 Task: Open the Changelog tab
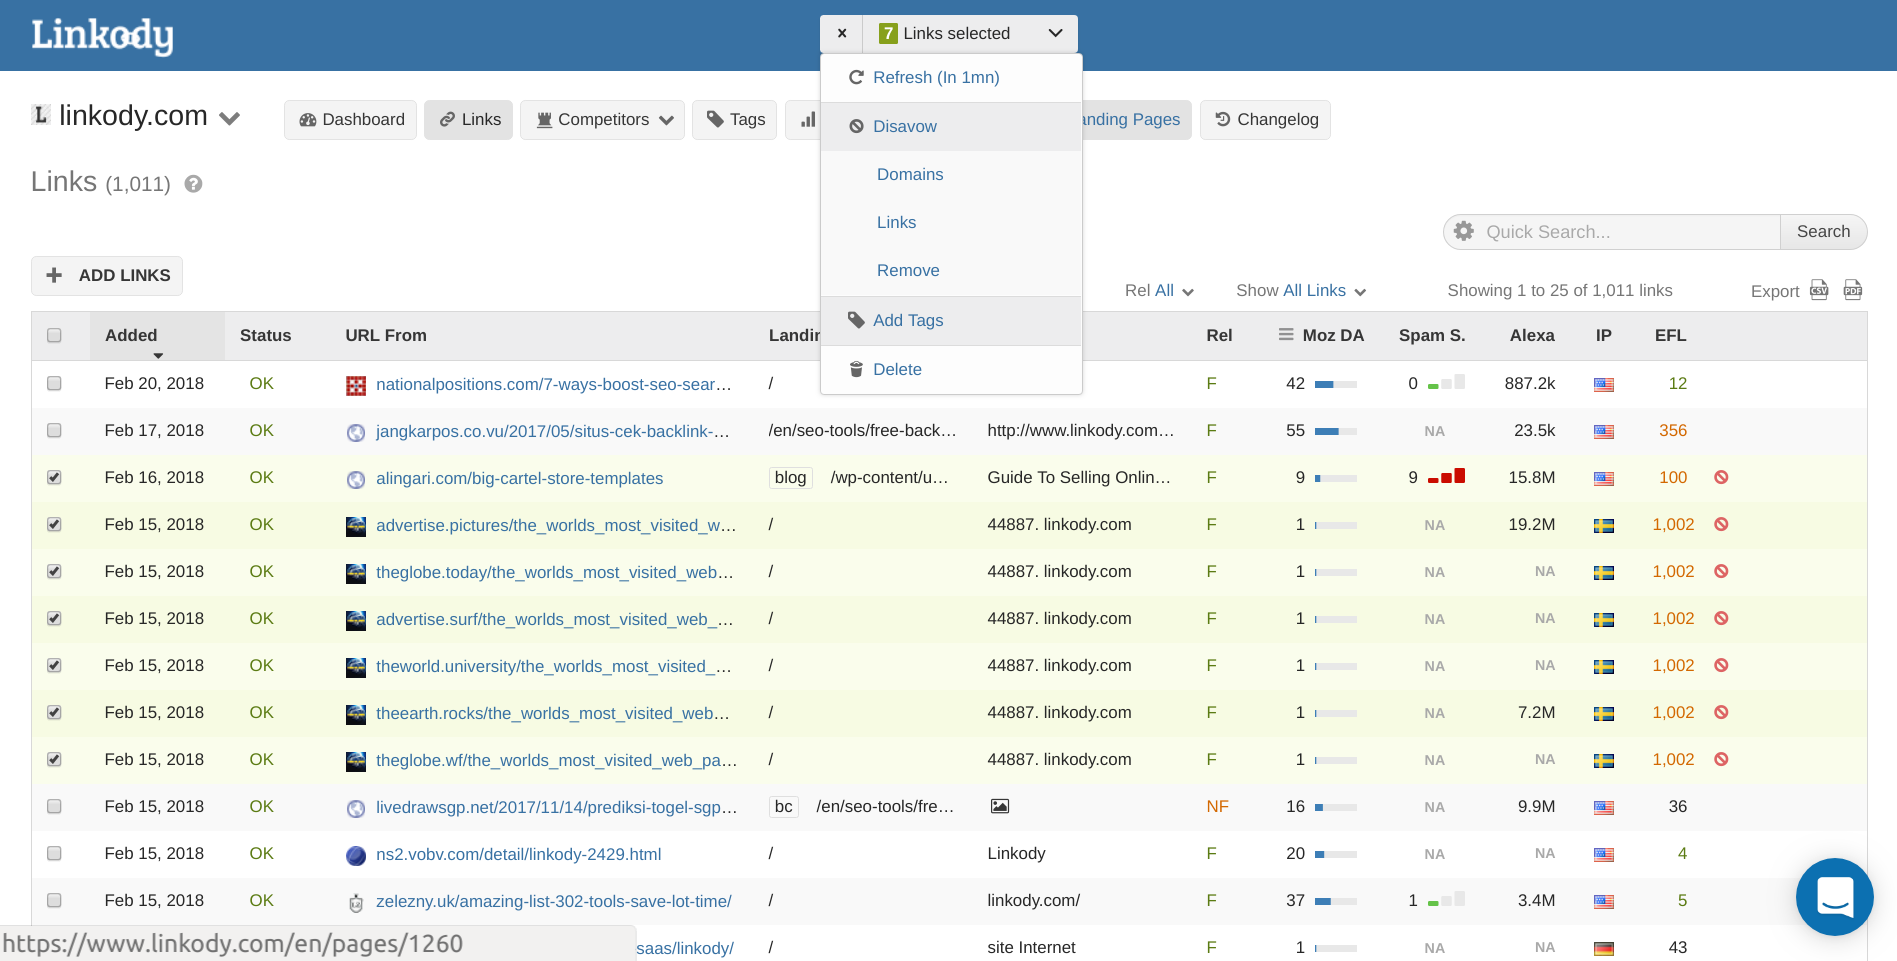click(x=1265, y=120)
